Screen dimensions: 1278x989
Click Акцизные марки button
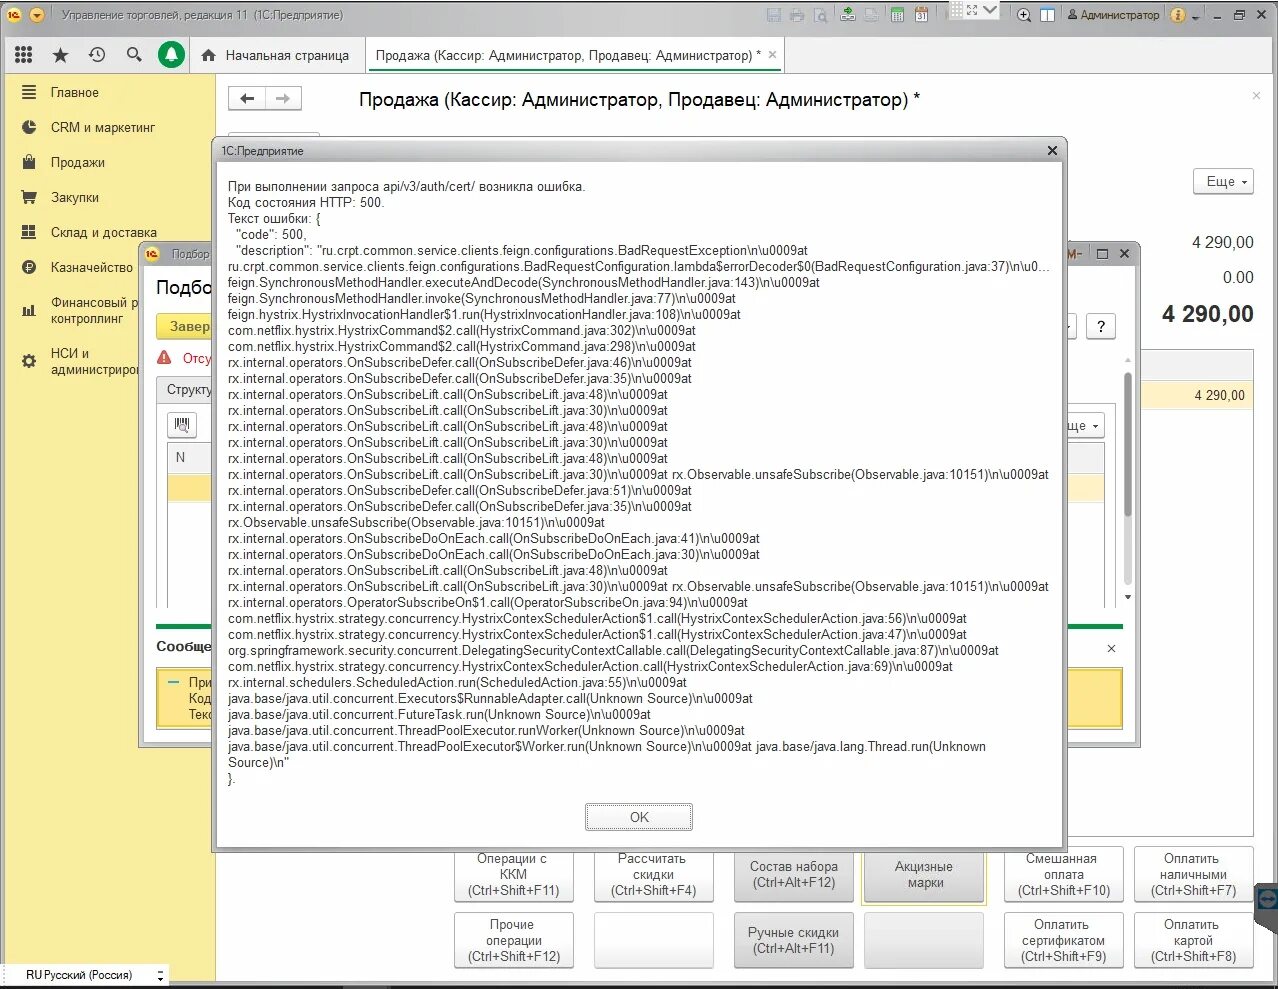click(923, 874)
